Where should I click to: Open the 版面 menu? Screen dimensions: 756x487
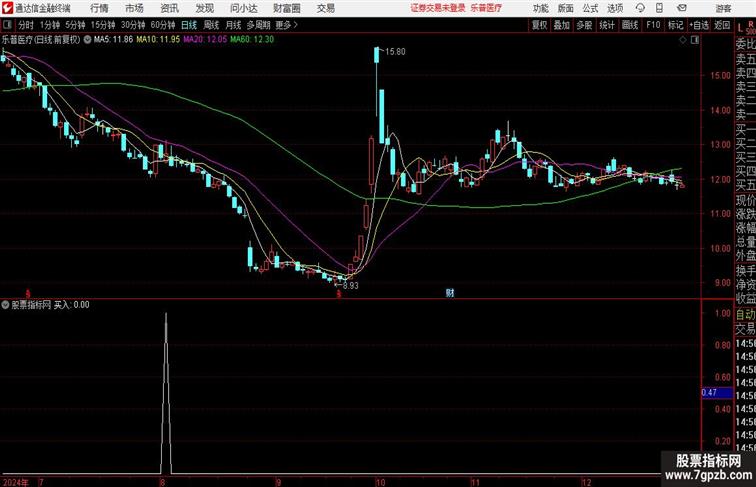click(566, 8)
